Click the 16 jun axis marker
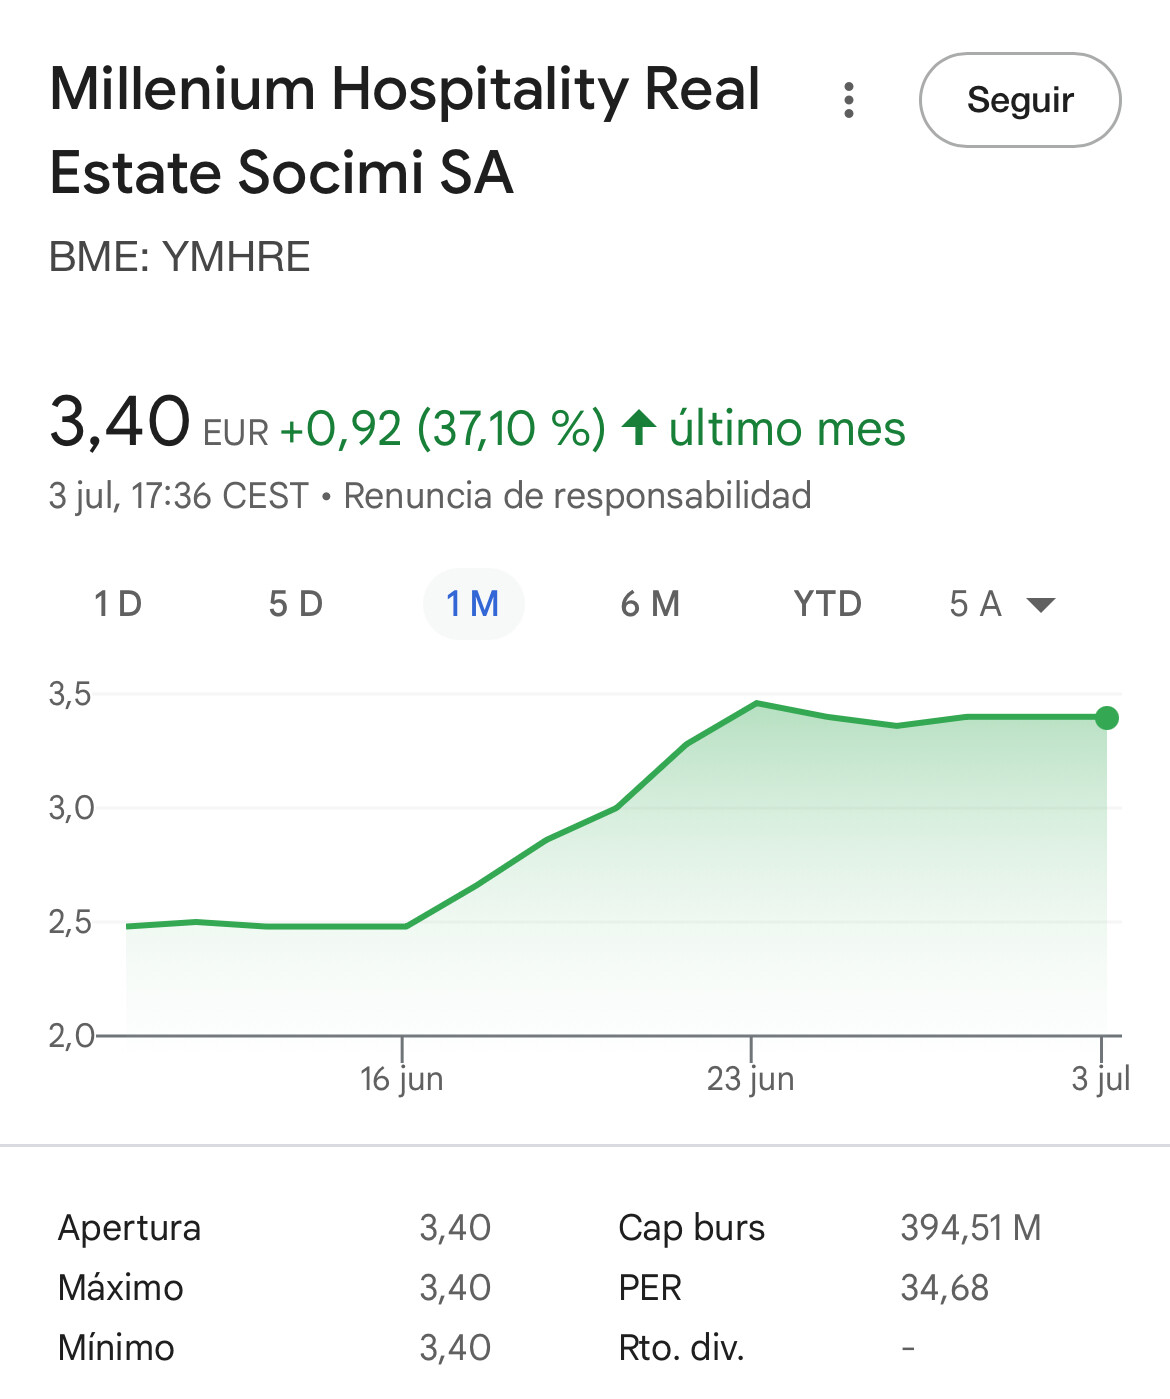Image resolution: width=1170 pixels, height=1399 pixels. pyautogui.click(x=401, y=1078)
